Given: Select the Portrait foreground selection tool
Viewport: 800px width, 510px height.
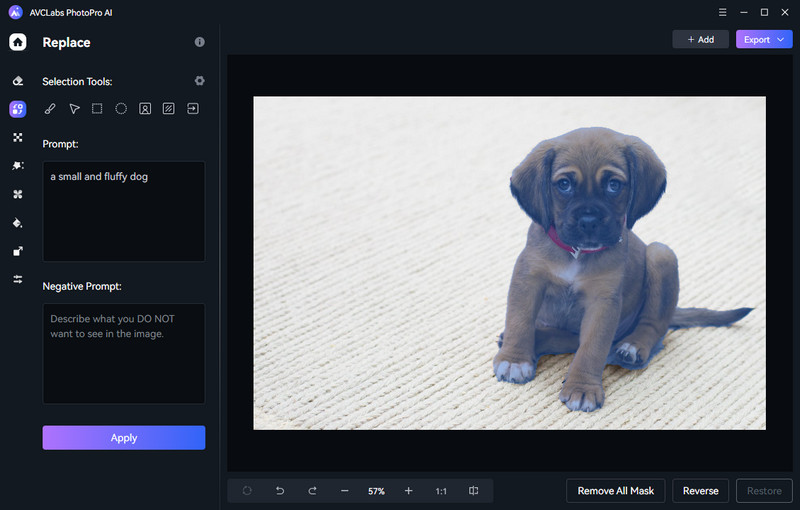Looking at the screenshot, I should click(145, 109).
